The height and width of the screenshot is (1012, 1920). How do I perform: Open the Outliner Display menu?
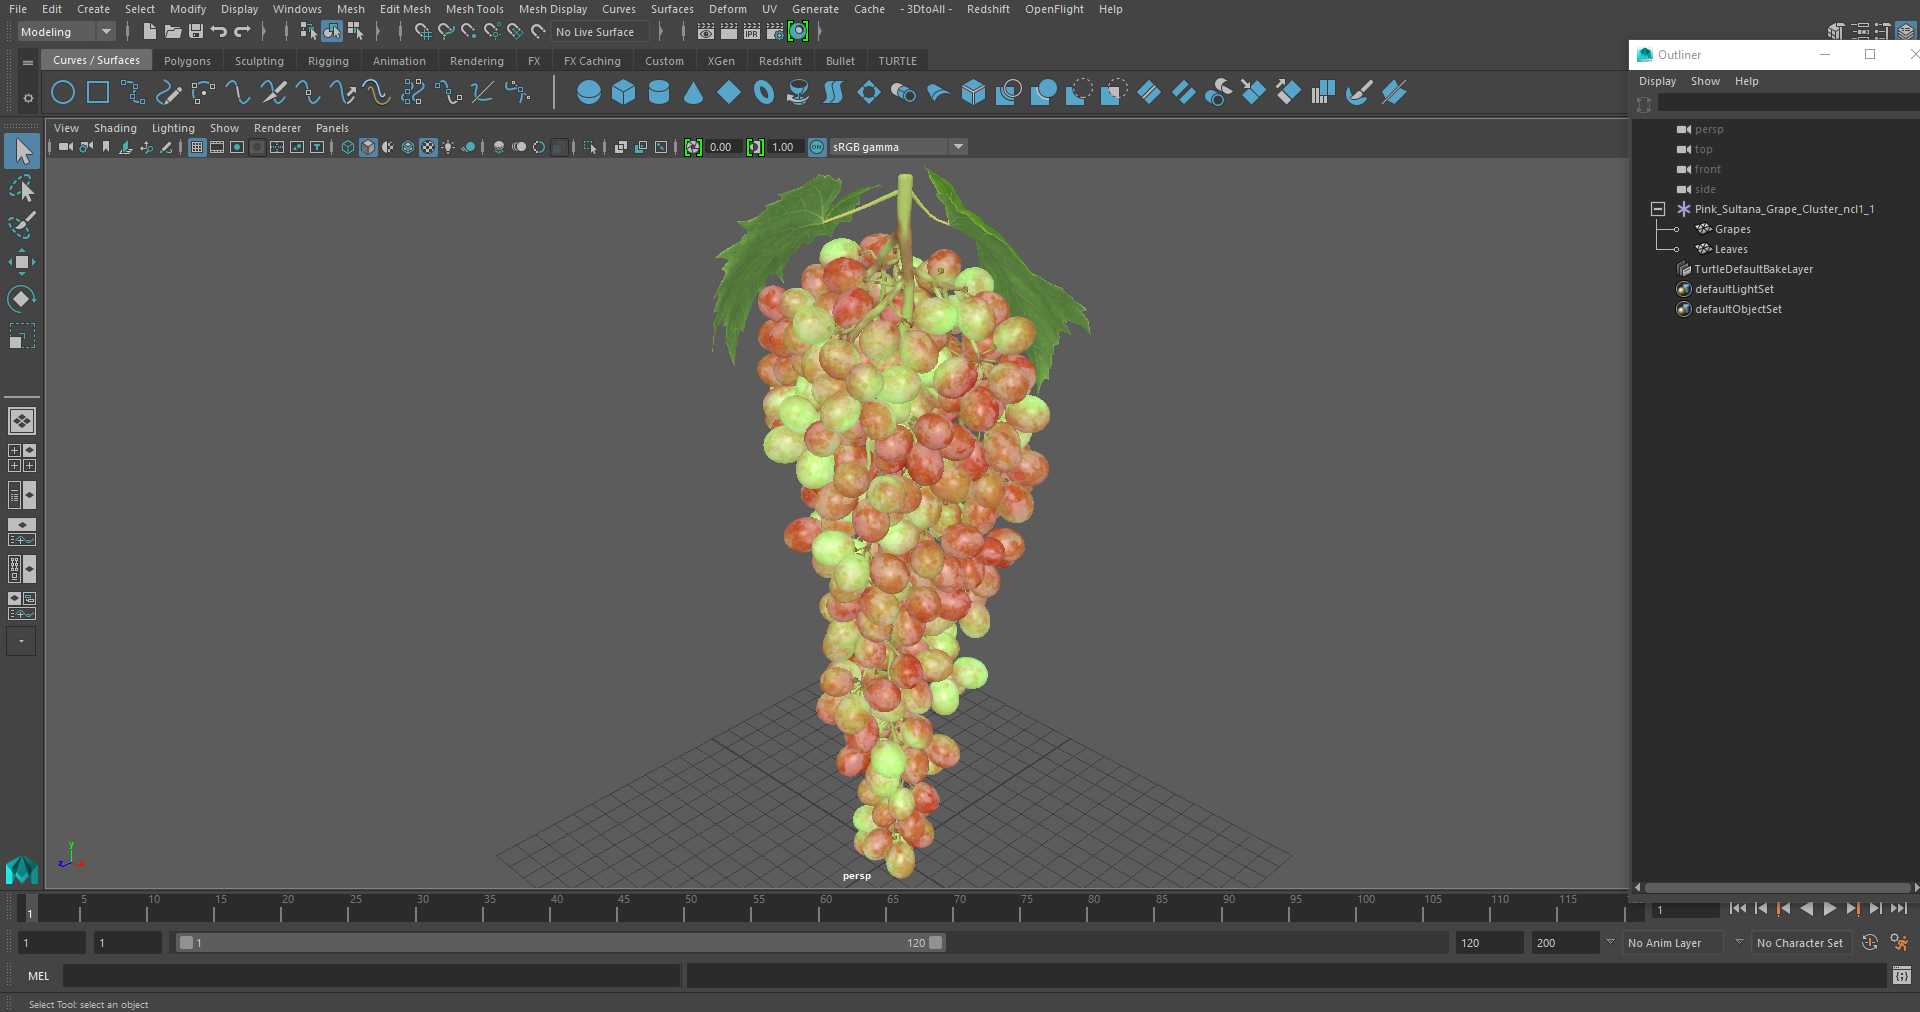point(1657,81)
